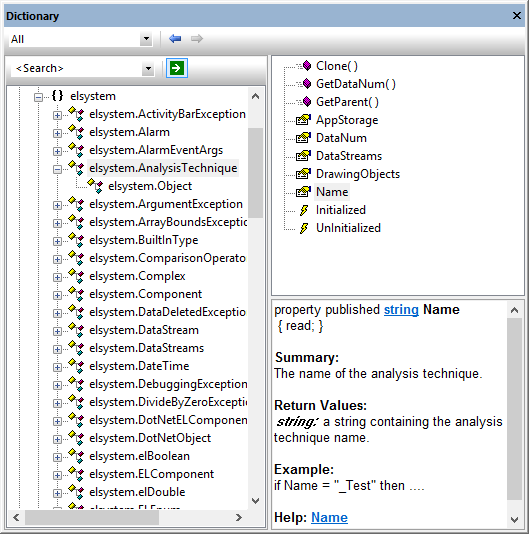Viewport: 529px width, 534px height.
Task: Select the GetDataNum() method
Action: coord(356,83)
